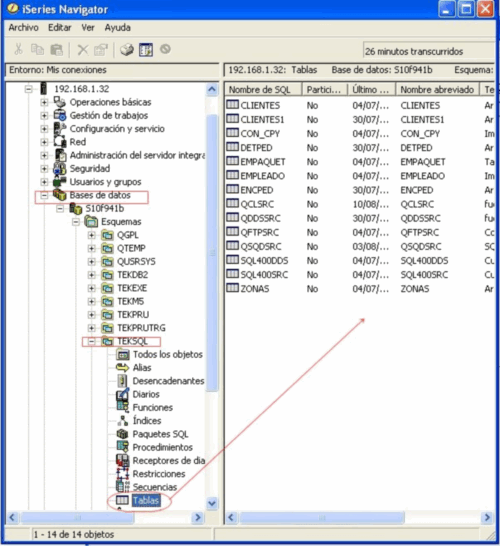Click the Alias arrow icon

tap(123, 368)
